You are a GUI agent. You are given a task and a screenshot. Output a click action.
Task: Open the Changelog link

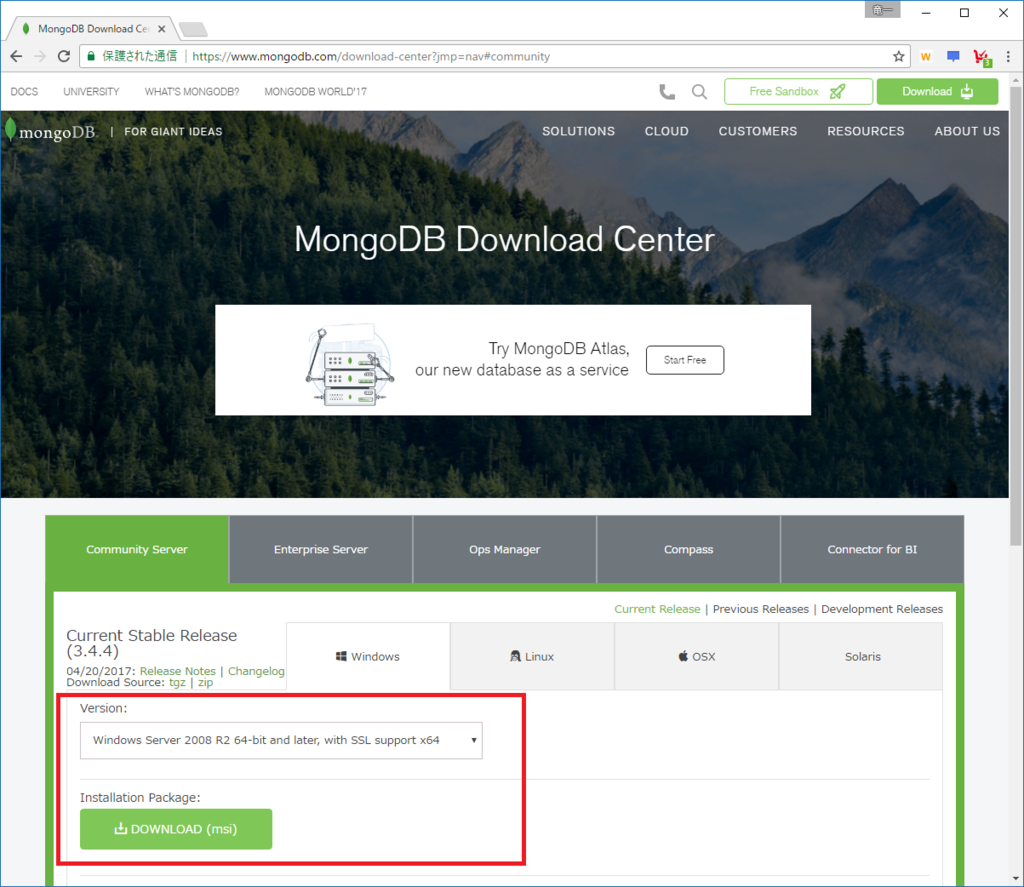click(x=256, y=671)
